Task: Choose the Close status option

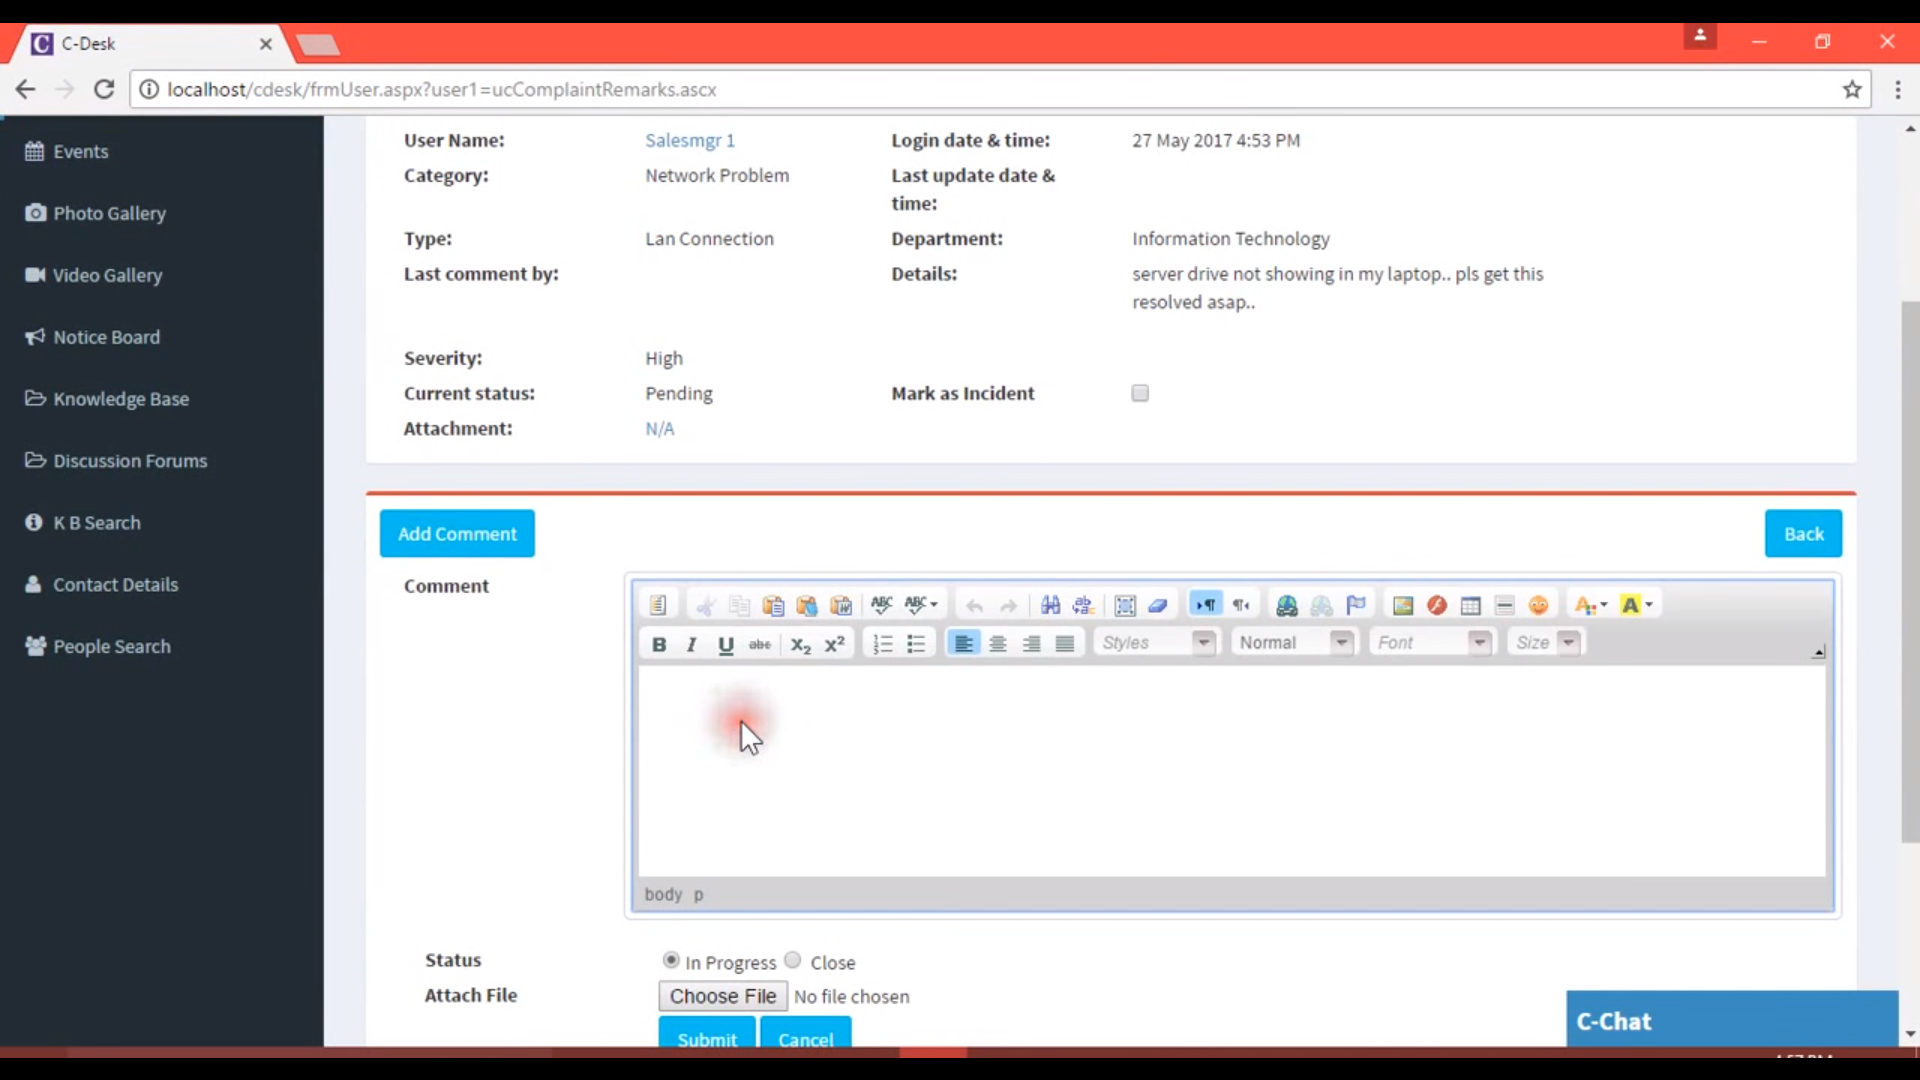Action: (792, 960)
